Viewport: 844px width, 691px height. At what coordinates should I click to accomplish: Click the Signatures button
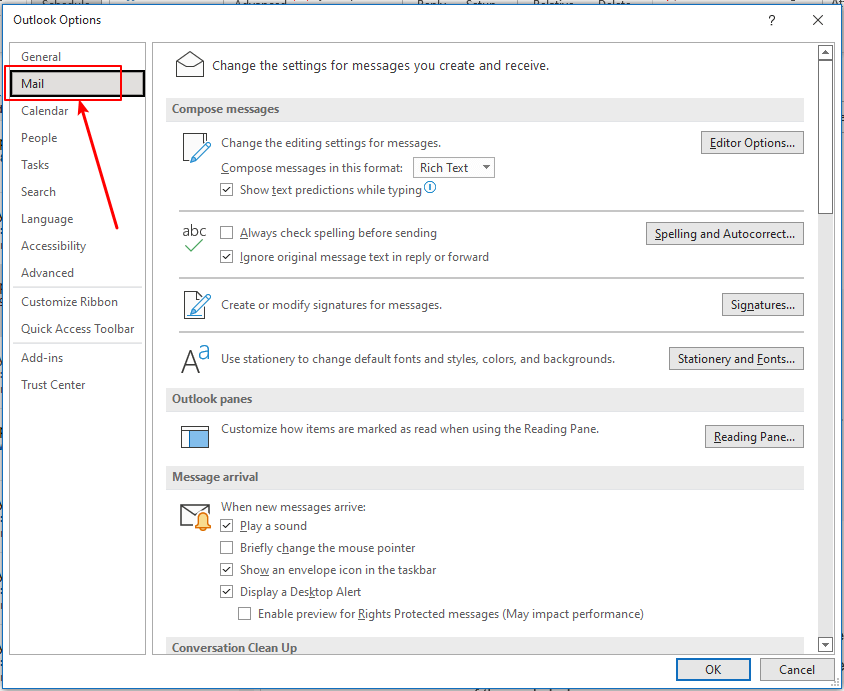[763, 305]
